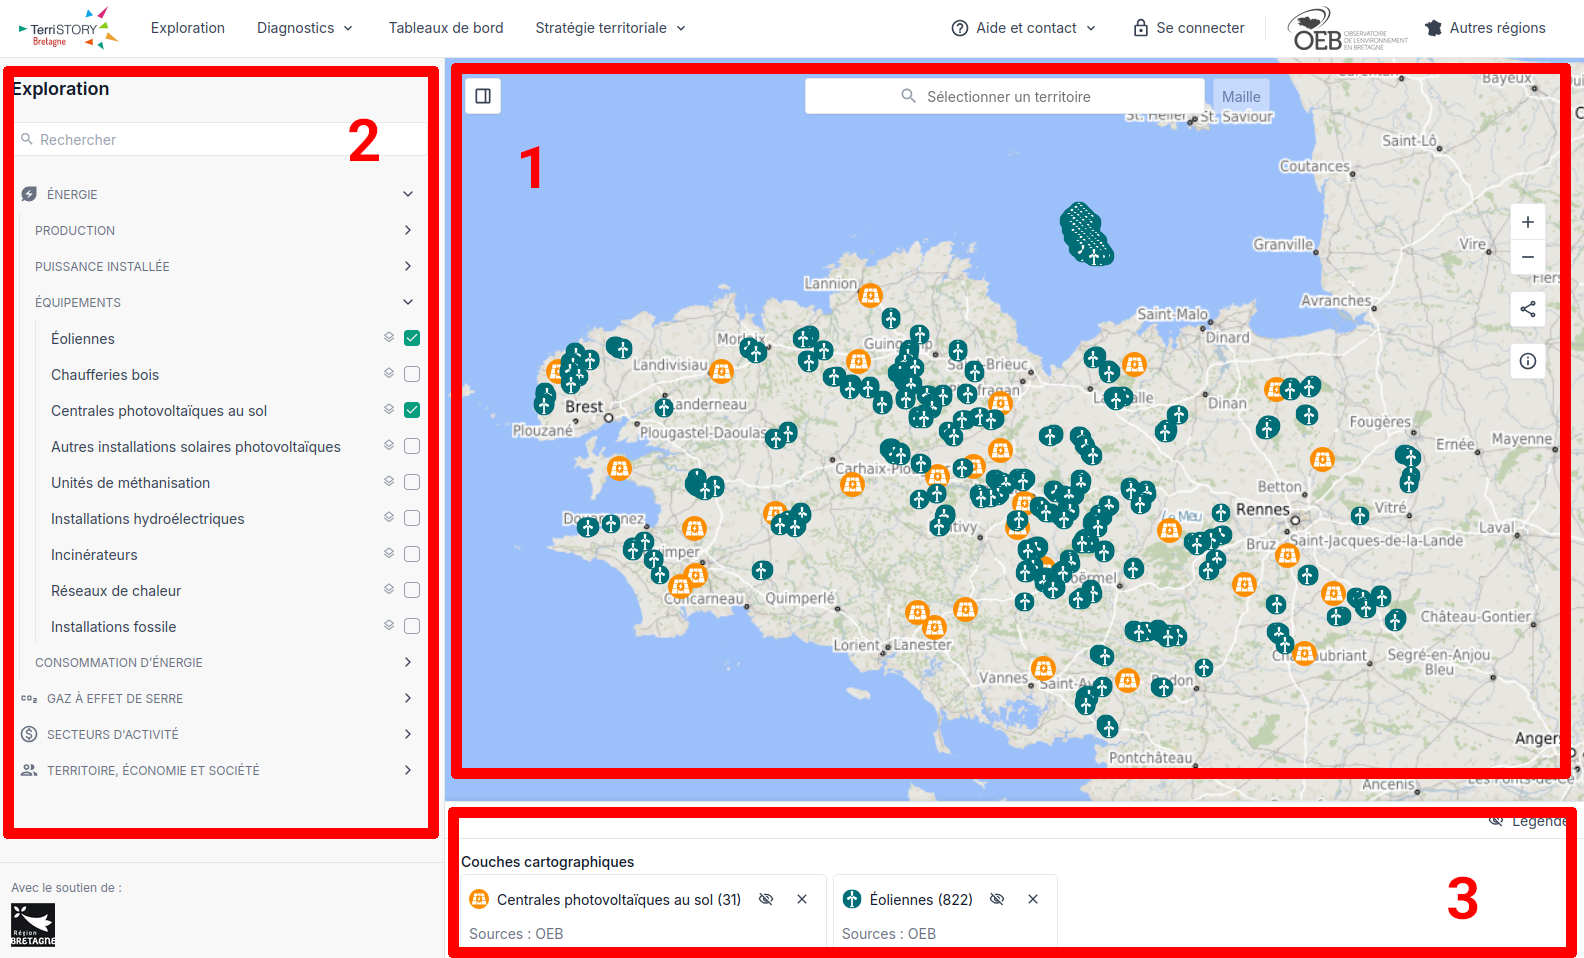Open the Aide et contact menu

point(1024,28)
